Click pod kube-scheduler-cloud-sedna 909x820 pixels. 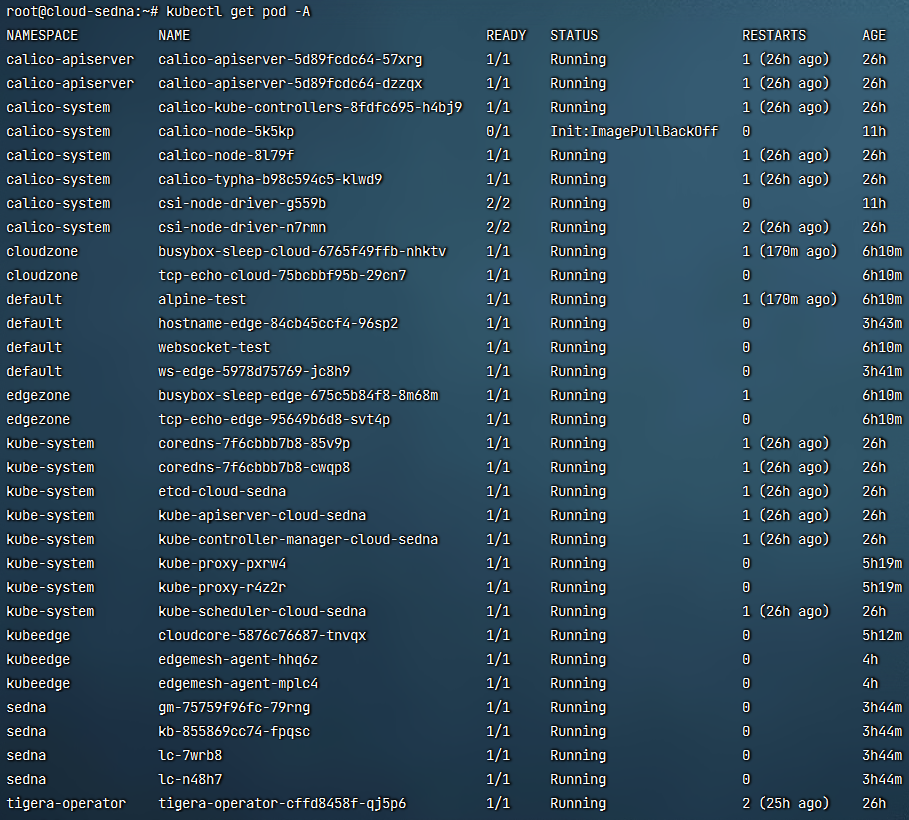262,611
